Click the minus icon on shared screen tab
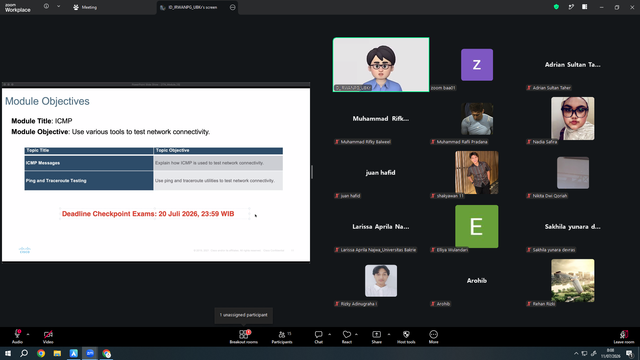This screenshot has height=360, width=640. tap(233, 7)
